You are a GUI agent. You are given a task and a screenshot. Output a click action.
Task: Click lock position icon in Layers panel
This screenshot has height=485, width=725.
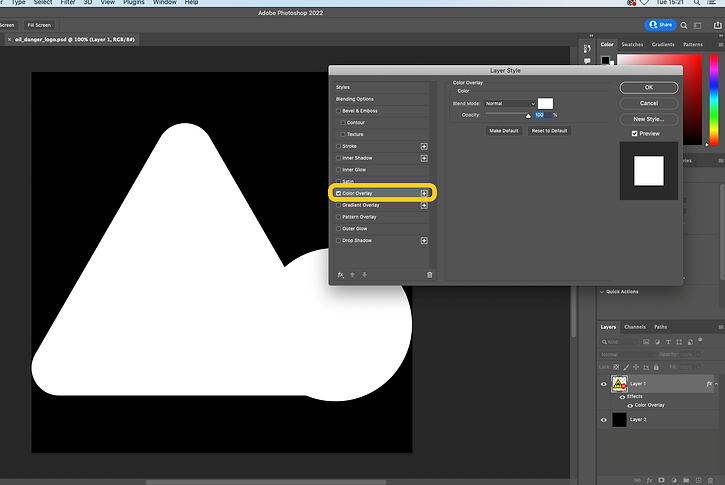pos(636,367)
